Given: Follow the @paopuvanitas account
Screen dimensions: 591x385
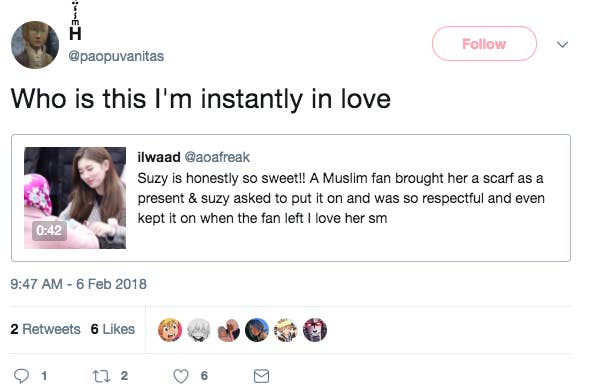Looking at the screenshot, I should [x=484, y=44].
